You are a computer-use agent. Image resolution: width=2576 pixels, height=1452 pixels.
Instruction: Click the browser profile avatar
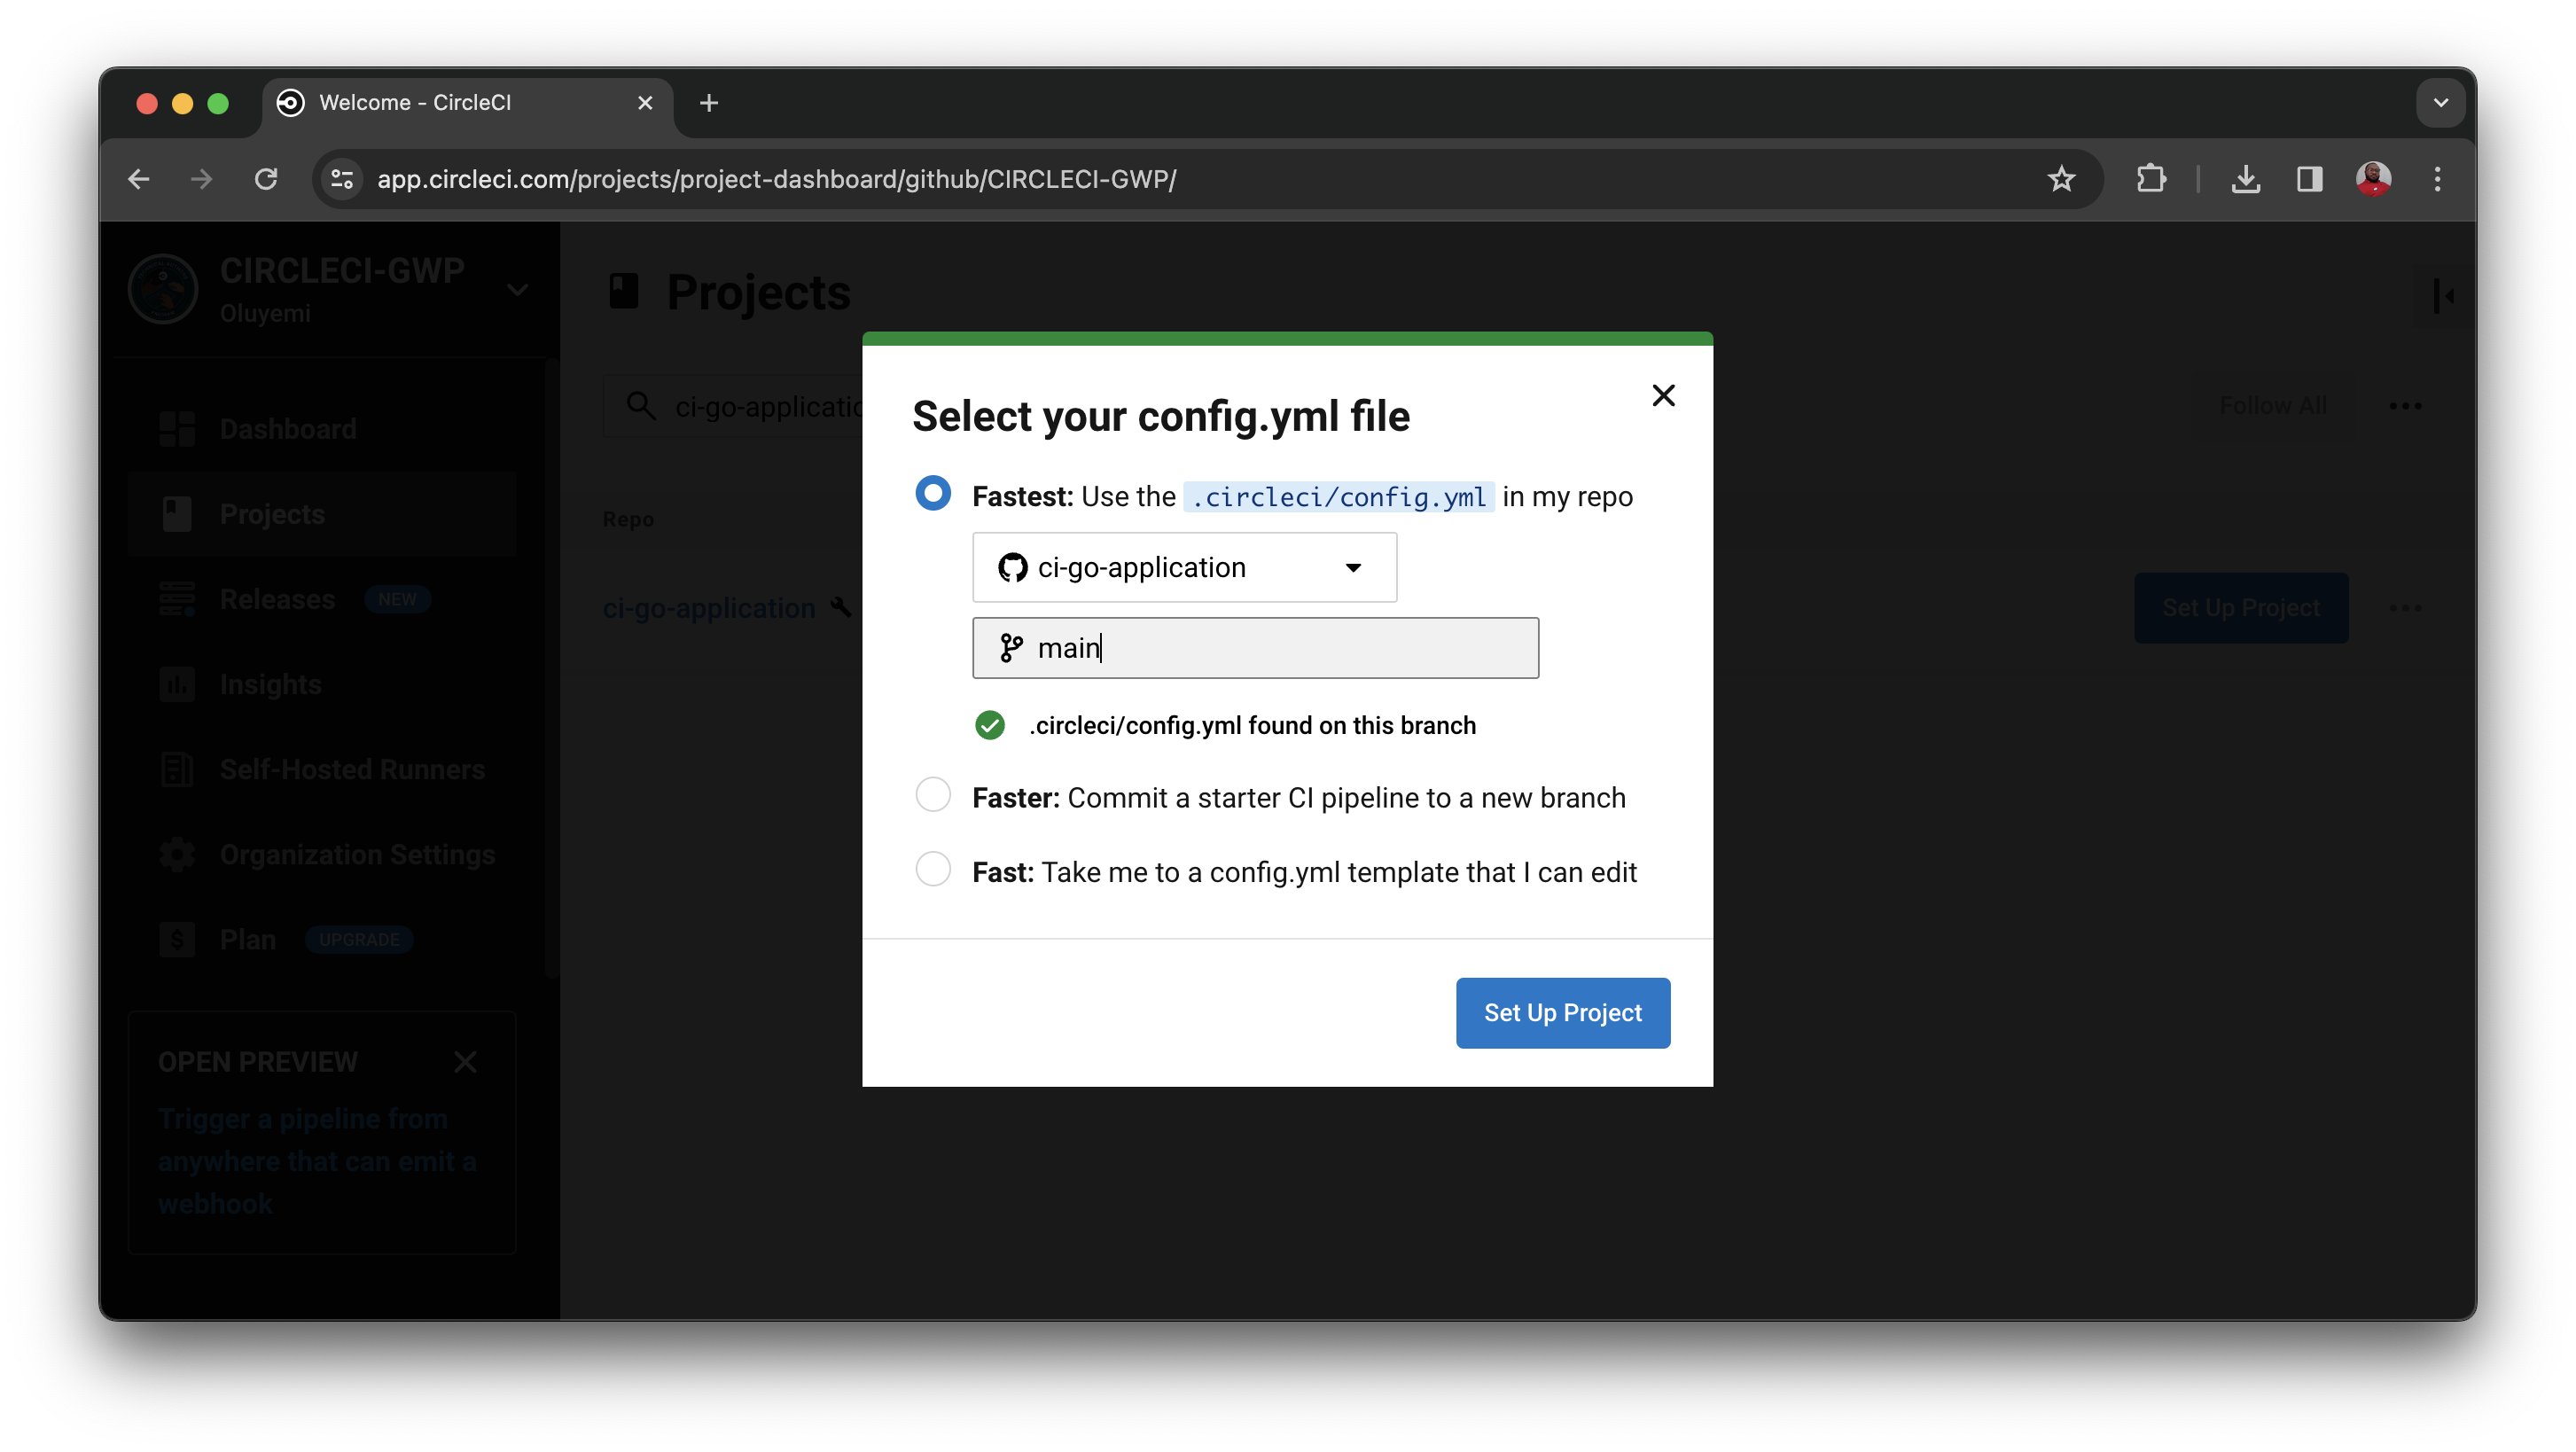click(x=2373, y=179)
